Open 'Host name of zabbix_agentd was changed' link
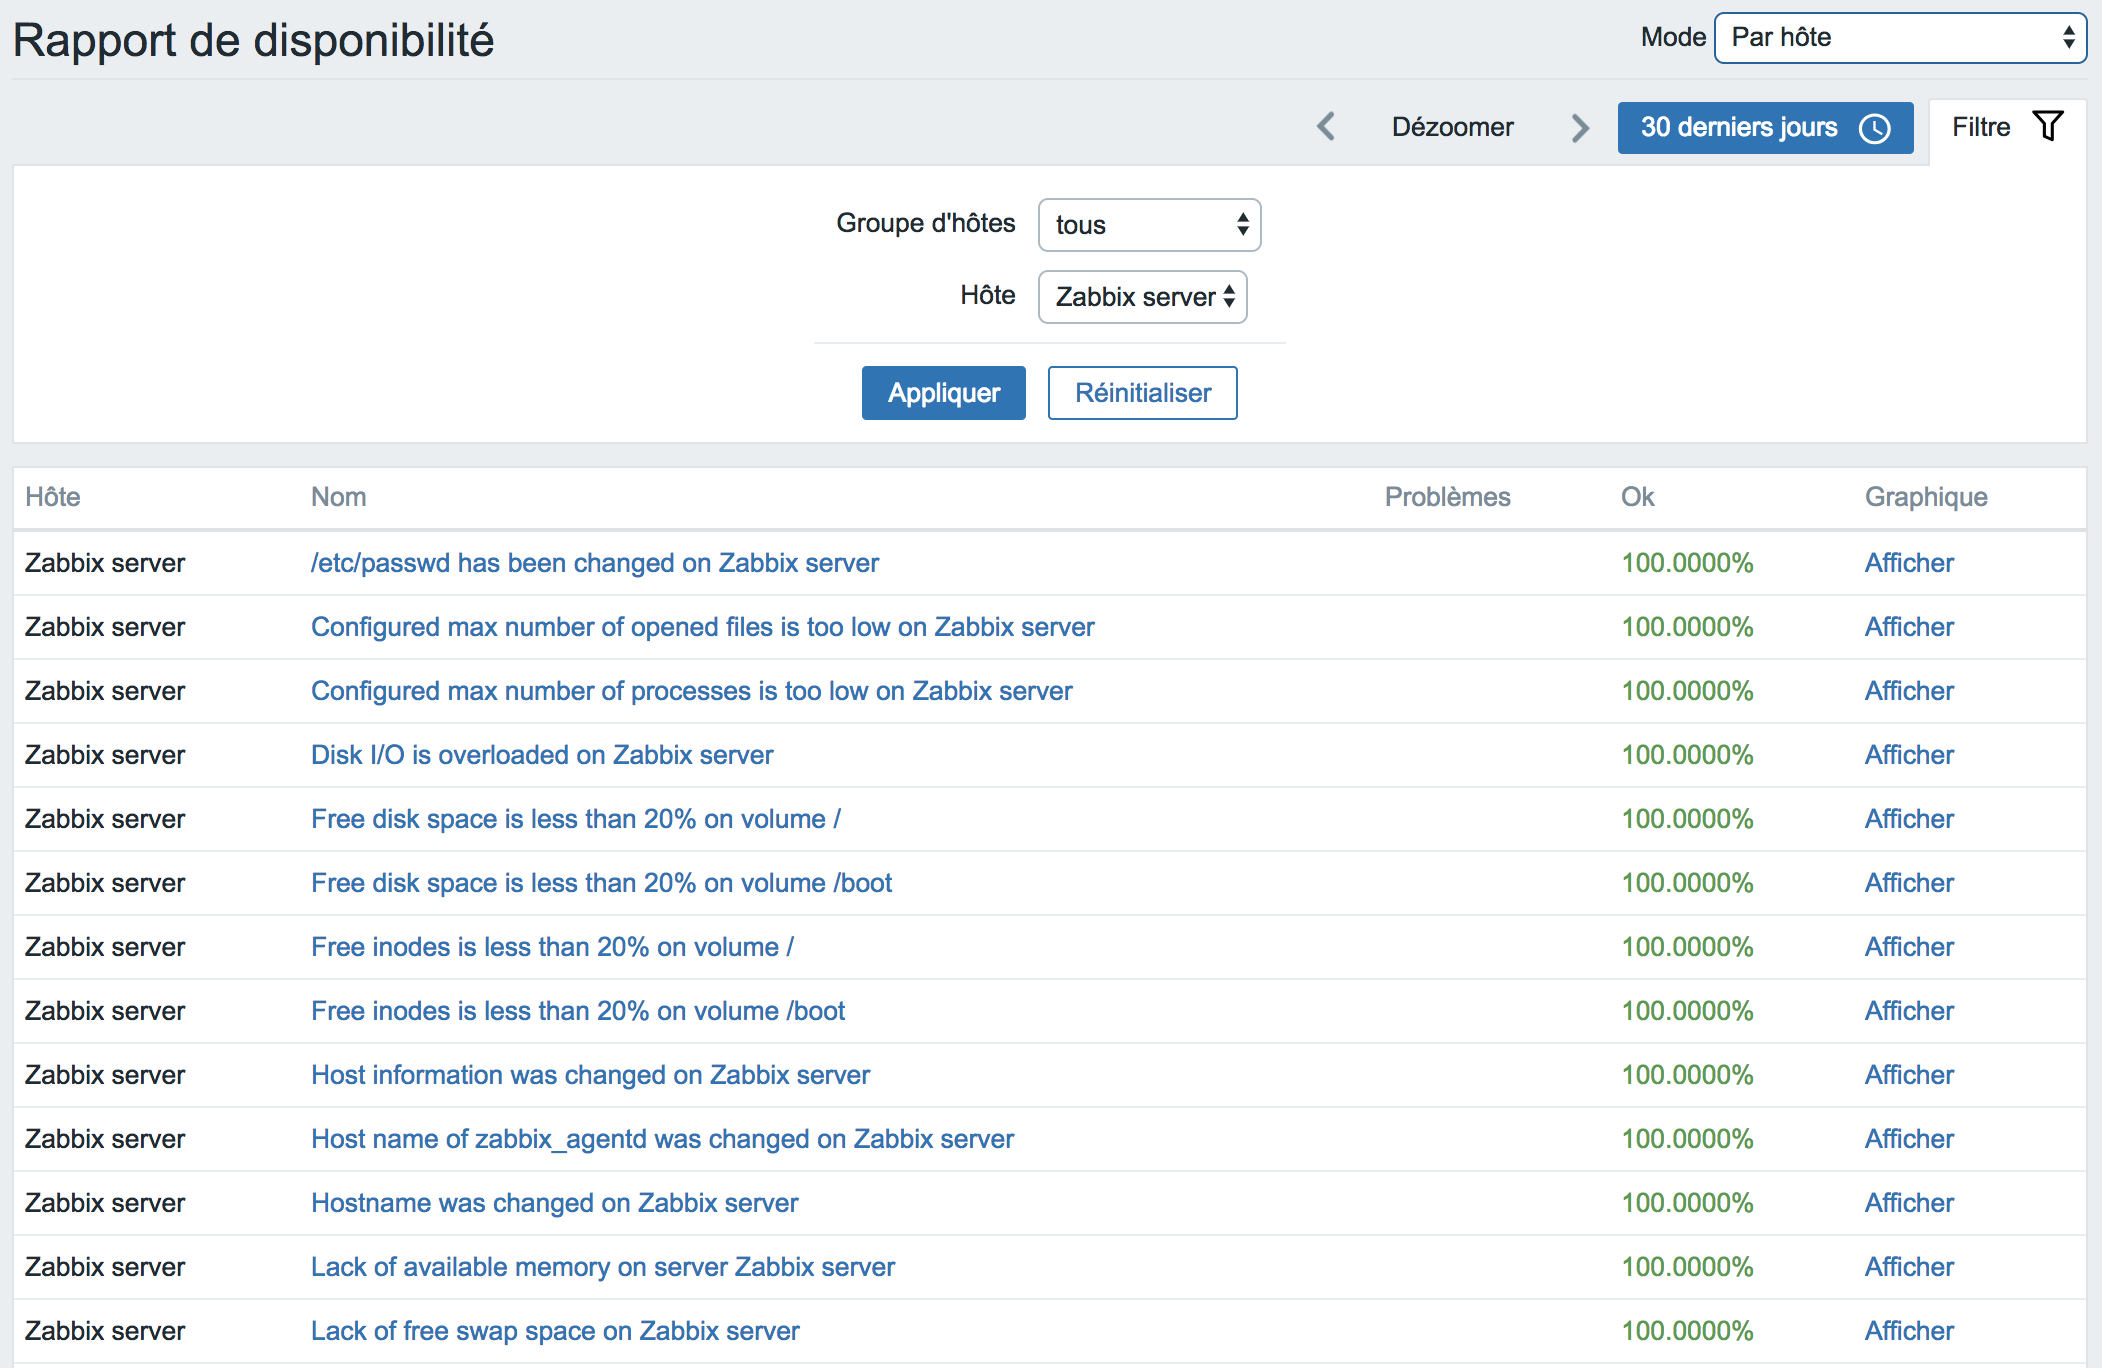 pyautogui.click(x=663, y=1139)
